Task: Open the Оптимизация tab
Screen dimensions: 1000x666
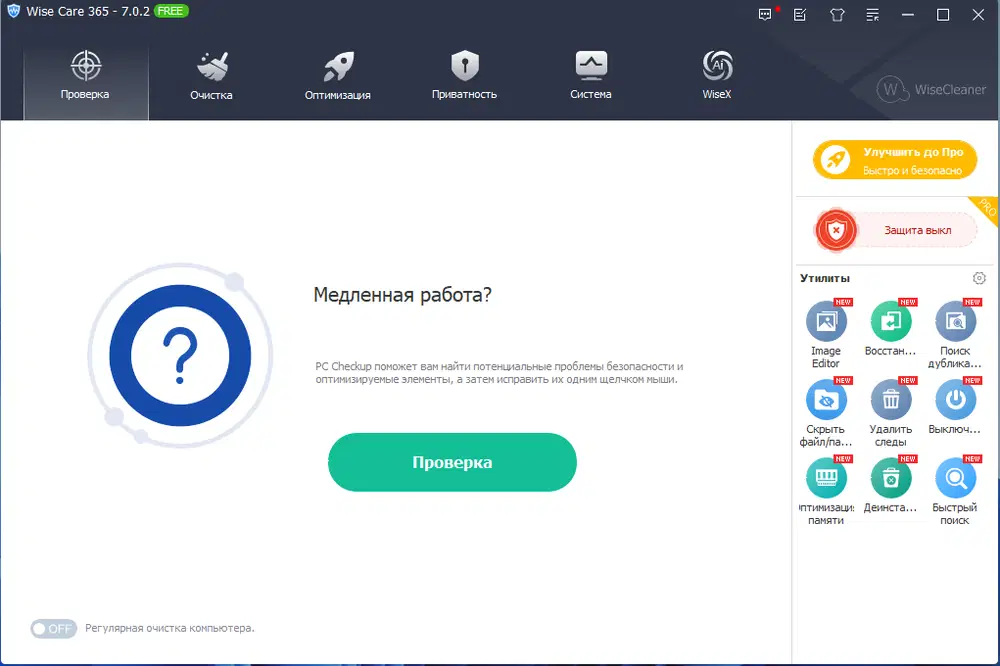Action: click(x=338, y=77)
